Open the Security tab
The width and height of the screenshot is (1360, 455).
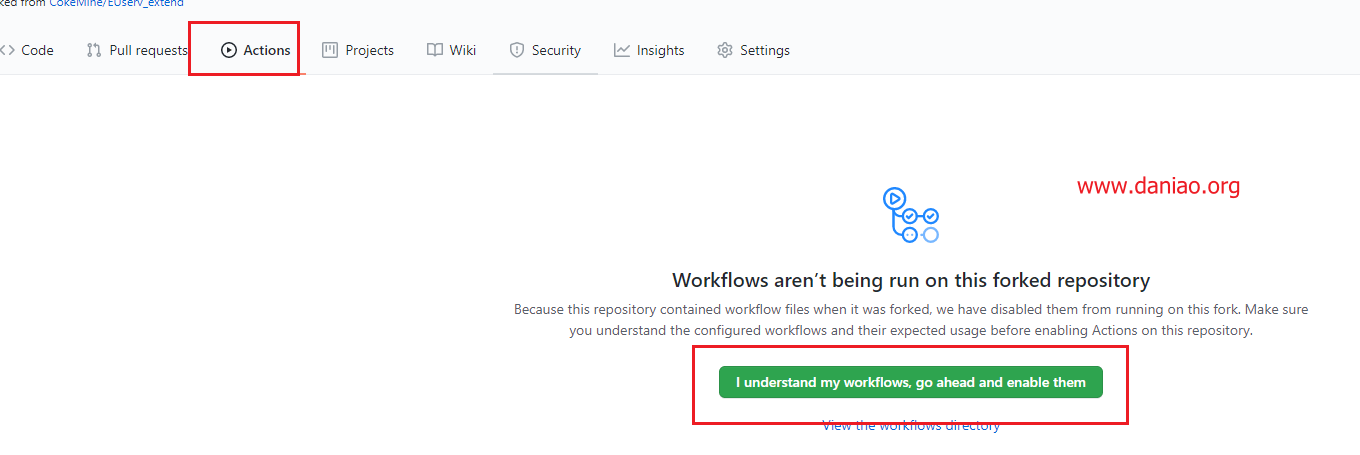pyautogui.click(x=545, y=50)
